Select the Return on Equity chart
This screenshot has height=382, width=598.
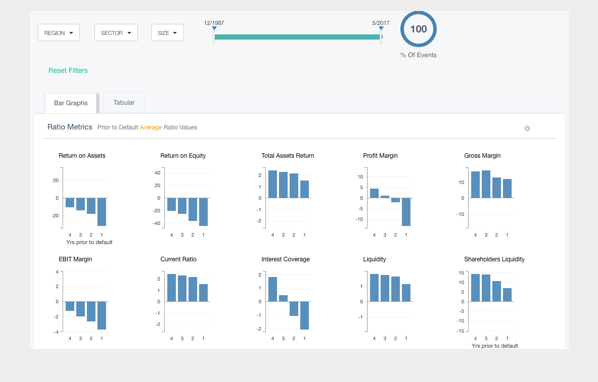tap(184, 195)
